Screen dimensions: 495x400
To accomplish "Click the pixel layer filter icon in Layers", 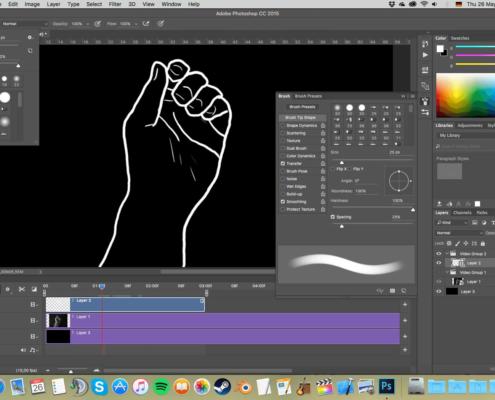I will coord(474,223).
